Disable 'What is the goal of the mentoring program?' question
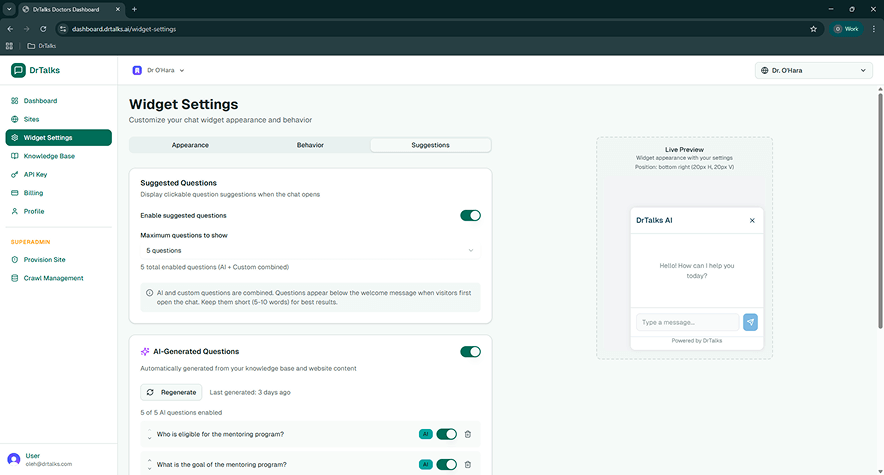Screen dimensions: 884x475 click(x=447, y=465)
